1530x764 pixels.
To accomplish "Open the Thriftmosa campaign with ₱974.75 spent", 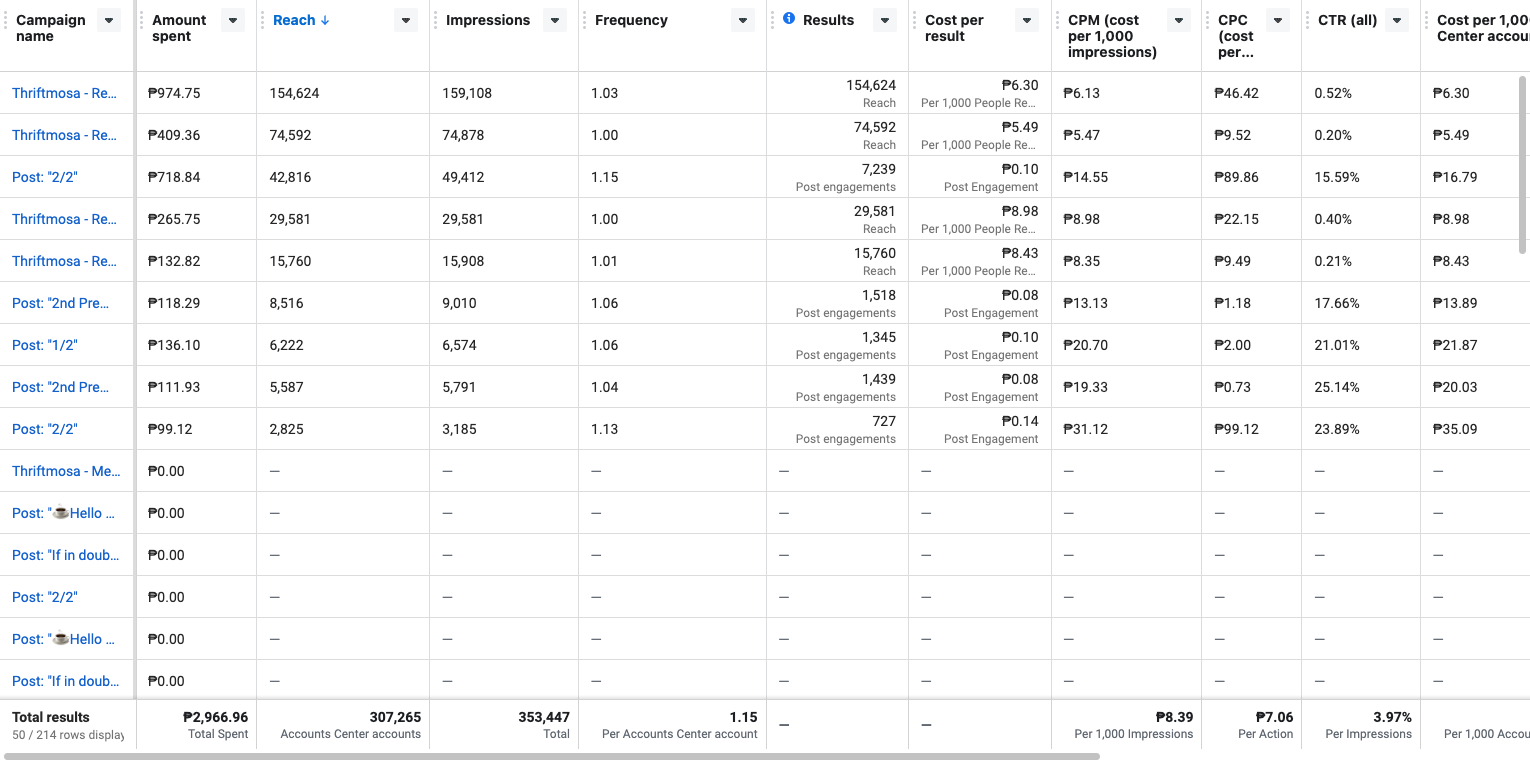I will point(65,93).
